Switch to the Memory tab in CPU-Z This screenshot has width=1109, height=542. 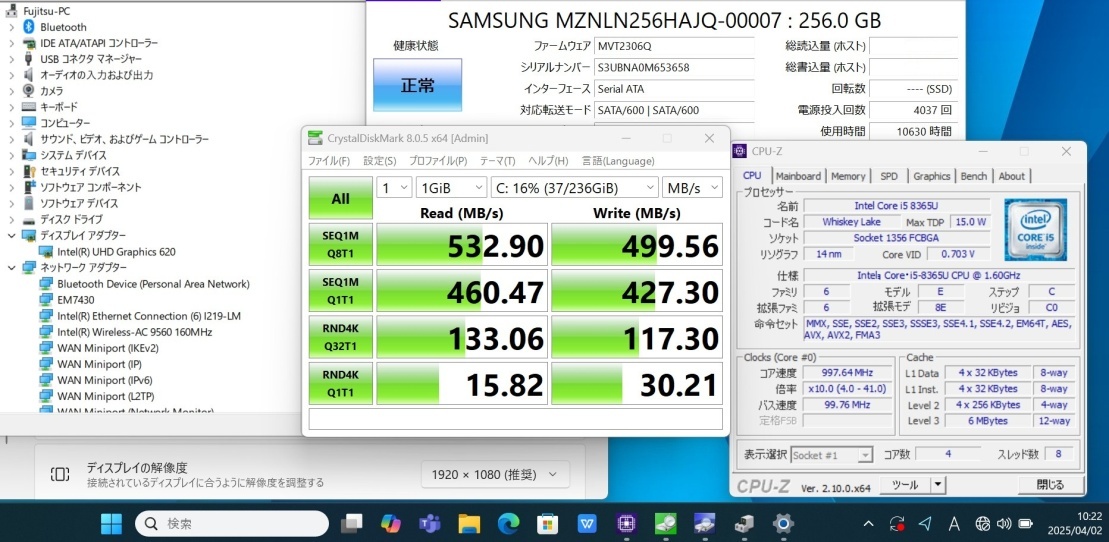848,176
